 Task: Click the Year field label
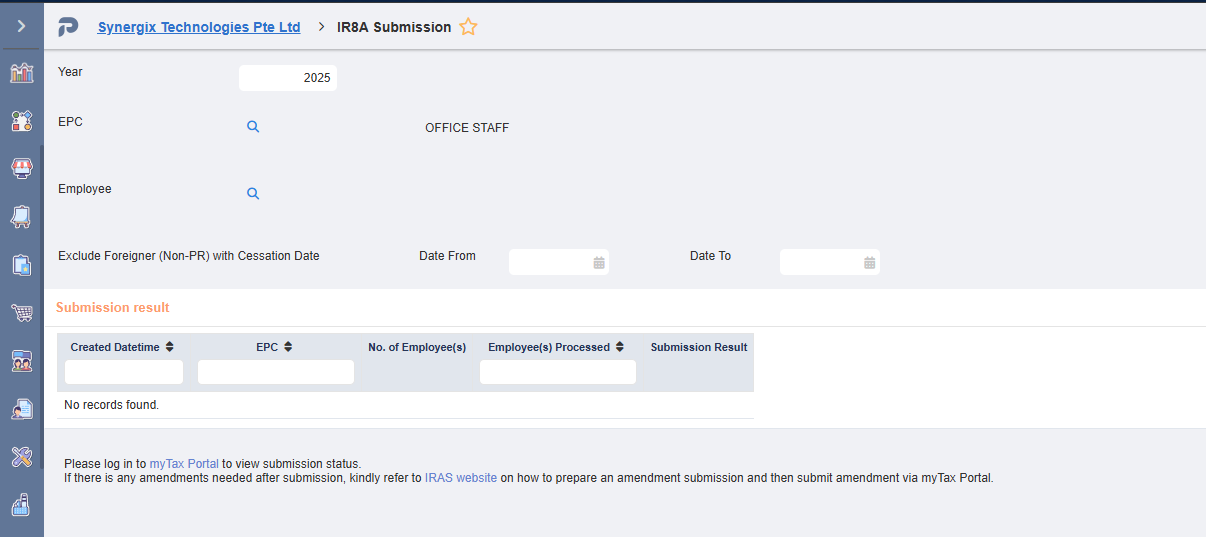(70, 72)
